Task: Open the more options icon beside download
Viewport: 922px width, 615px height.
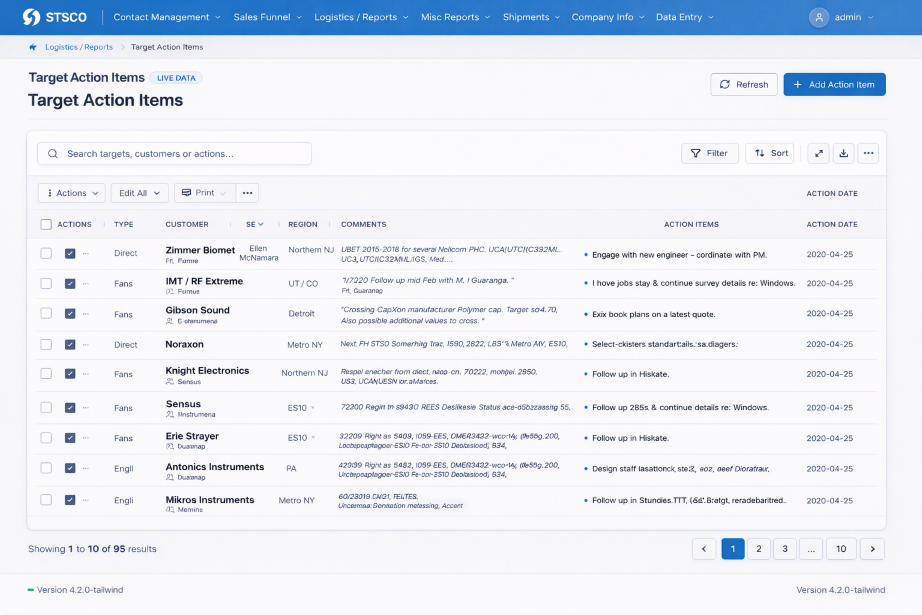Action: click(x=868, y=153)
